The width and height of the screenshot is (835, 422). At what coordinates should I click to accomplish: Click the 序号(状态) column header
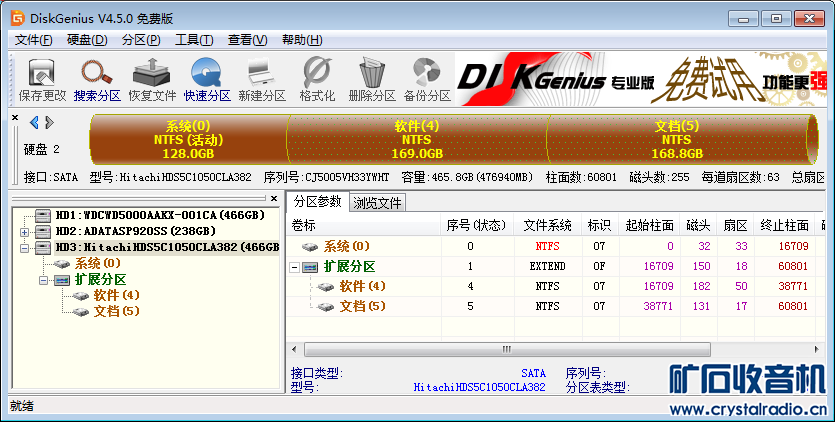477,226
